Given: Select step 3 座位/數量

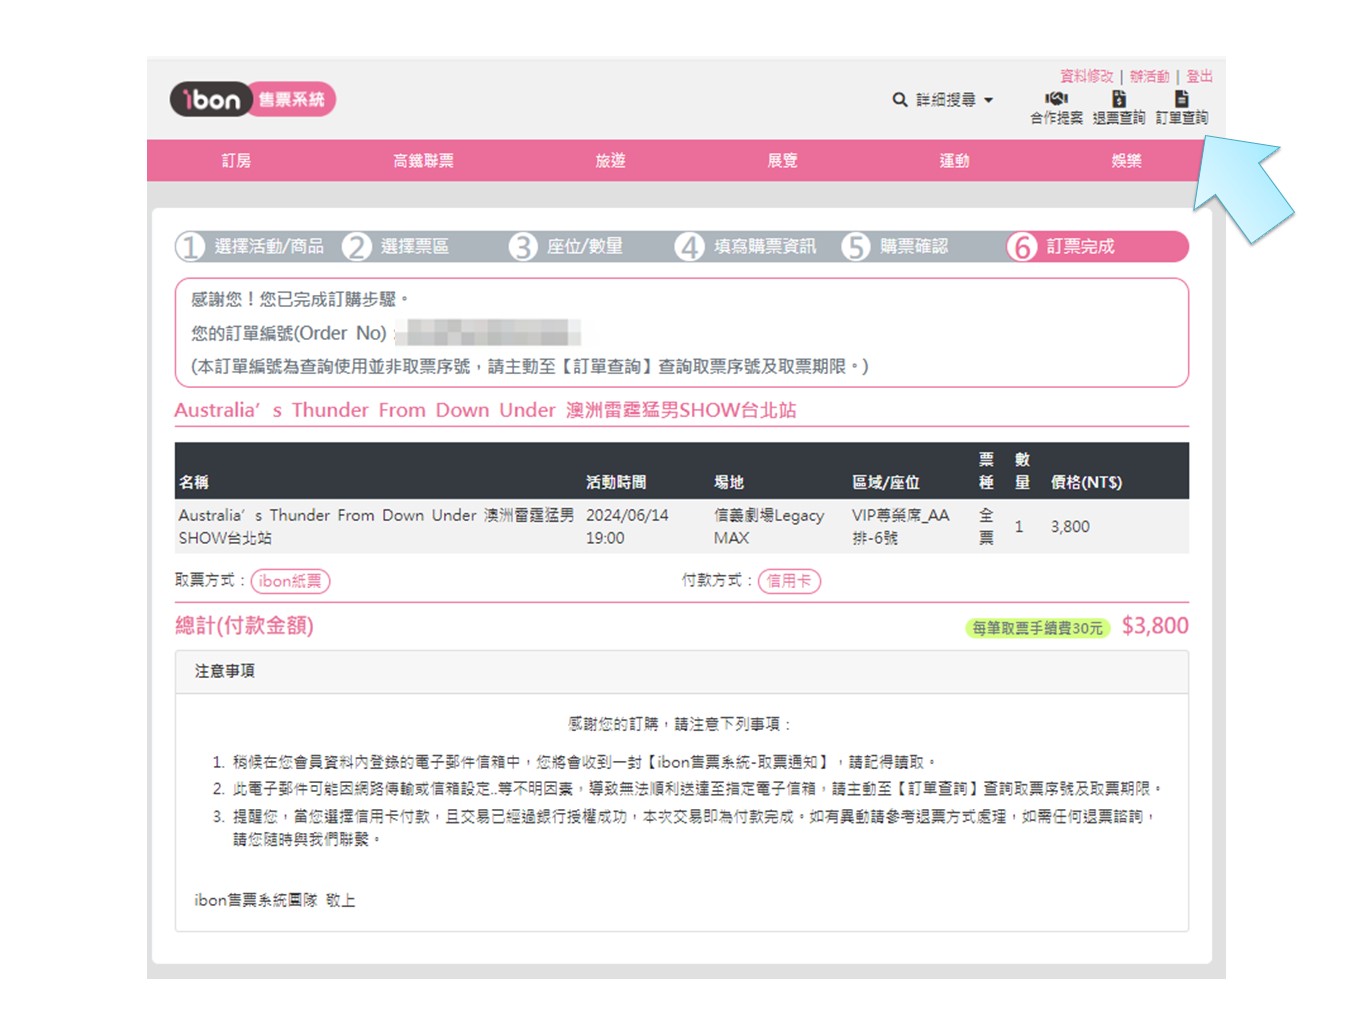Looking at the screenshot, I should click(x=566, y=246).
